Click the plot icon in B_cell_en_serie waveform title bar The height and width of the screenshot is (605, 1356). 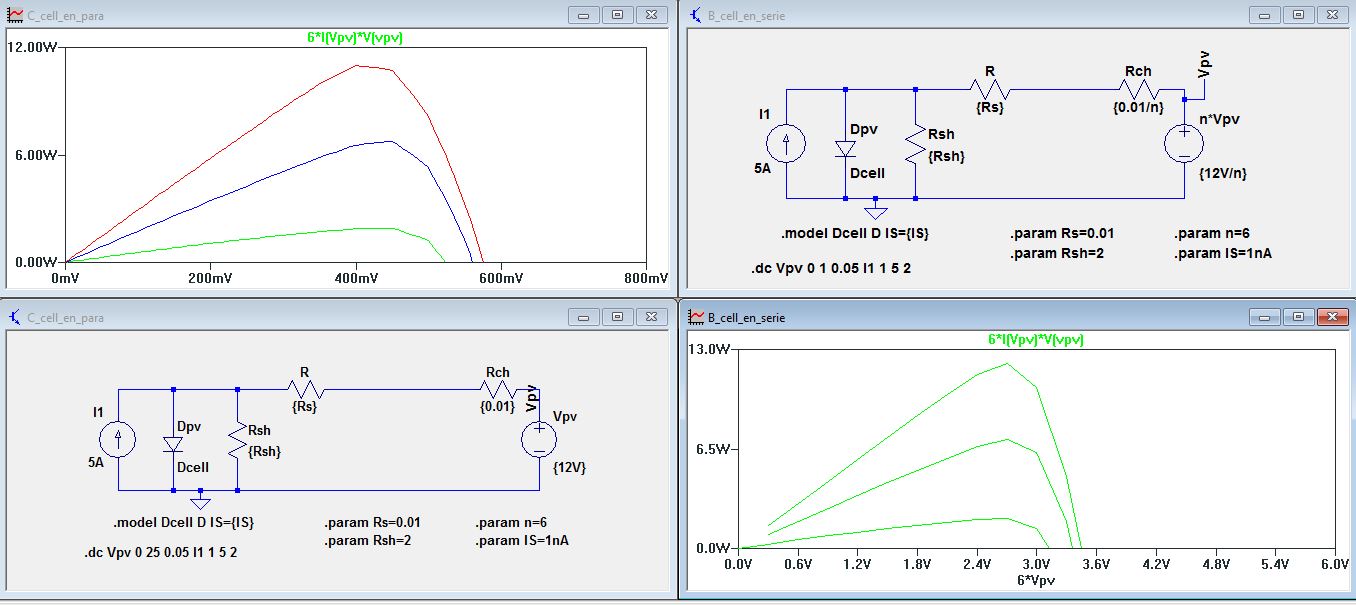click(694, 317)
